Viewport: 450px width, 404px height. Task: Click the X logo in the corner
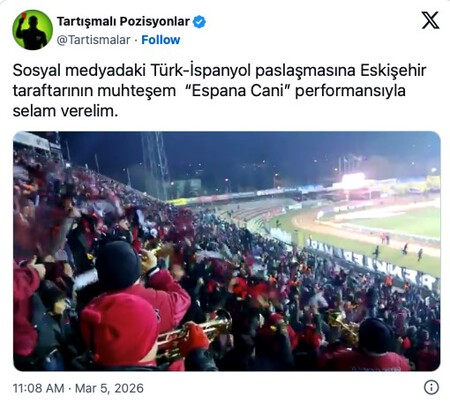tap(430, 20)
